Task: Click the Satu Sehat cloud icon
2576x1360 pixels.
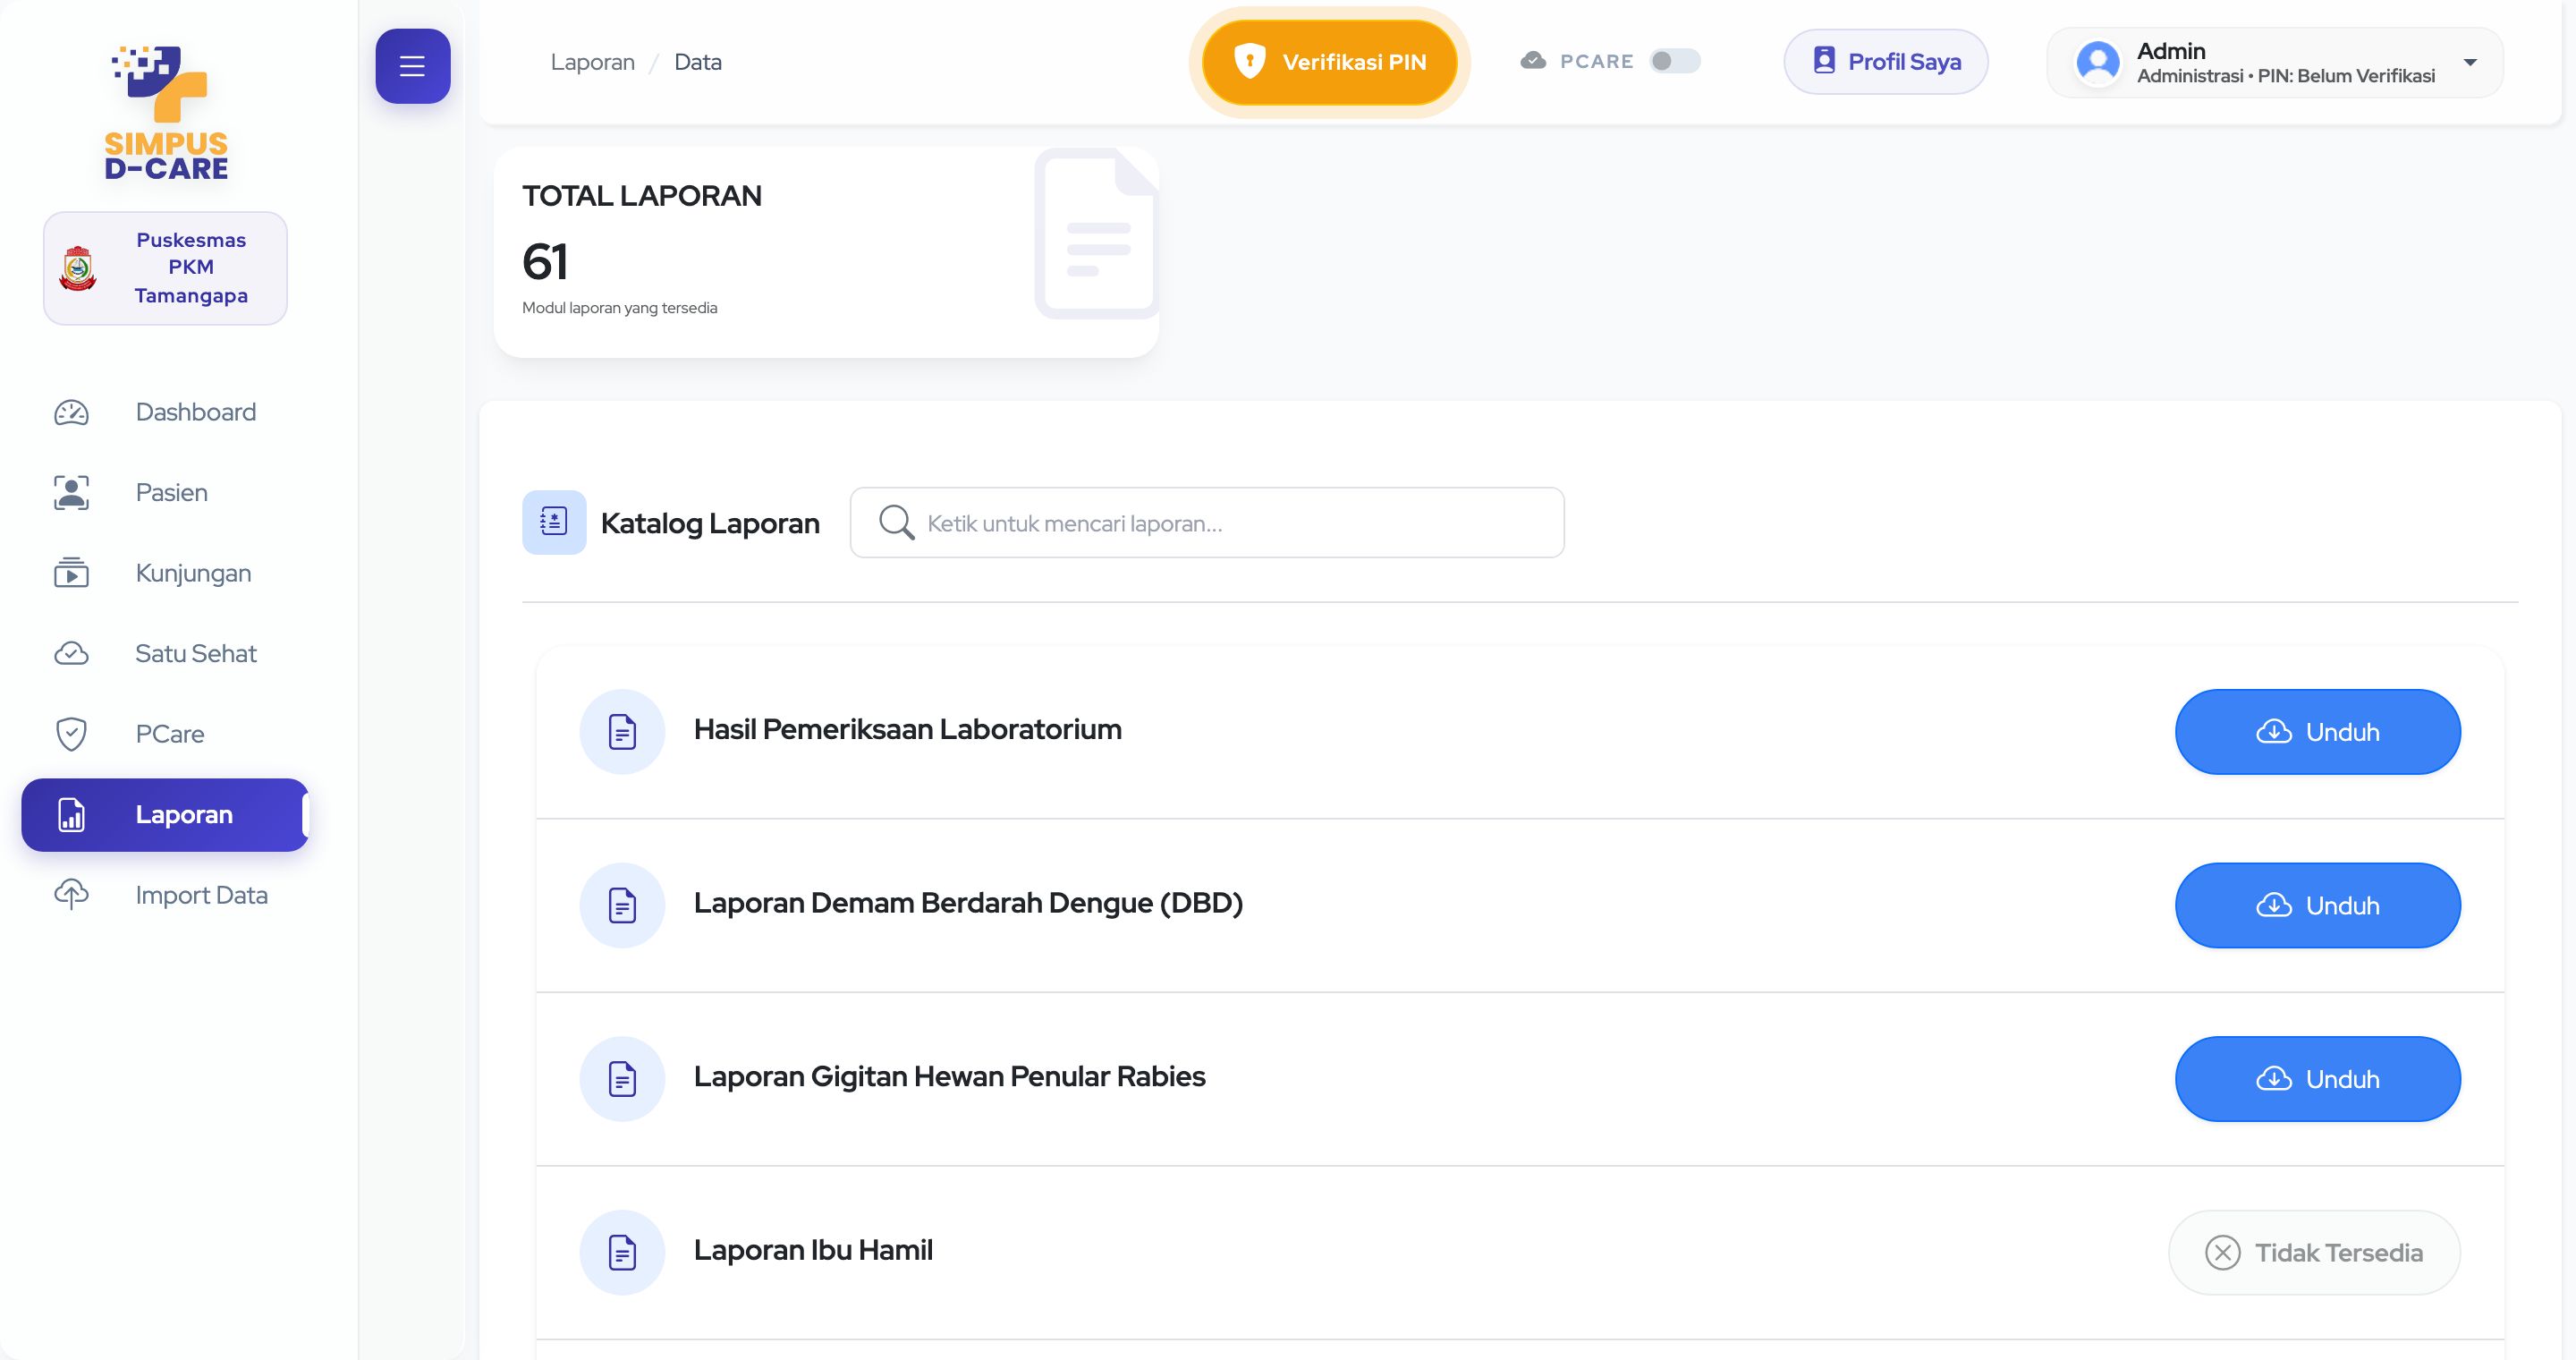Action: (71, 654)
